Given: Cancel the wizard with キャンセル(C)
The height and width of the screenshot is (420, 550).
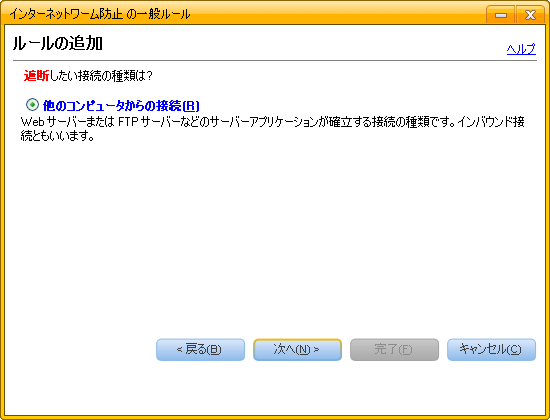Looking at the screenshot, I should [491, 349].
